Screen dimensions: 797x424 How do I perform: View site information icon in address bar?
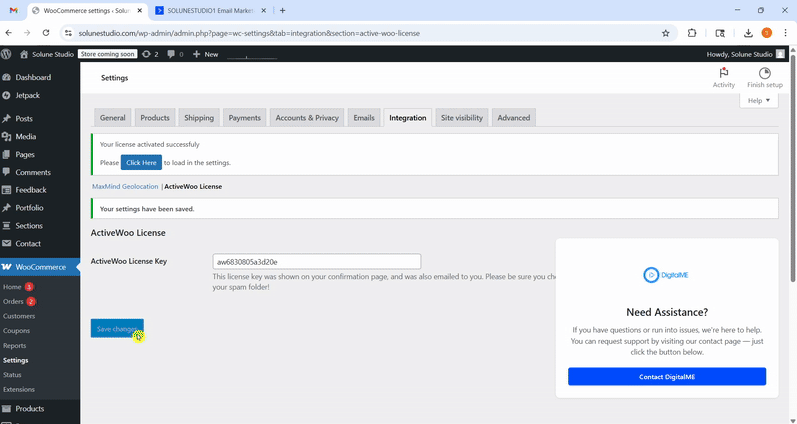point(68,33)
